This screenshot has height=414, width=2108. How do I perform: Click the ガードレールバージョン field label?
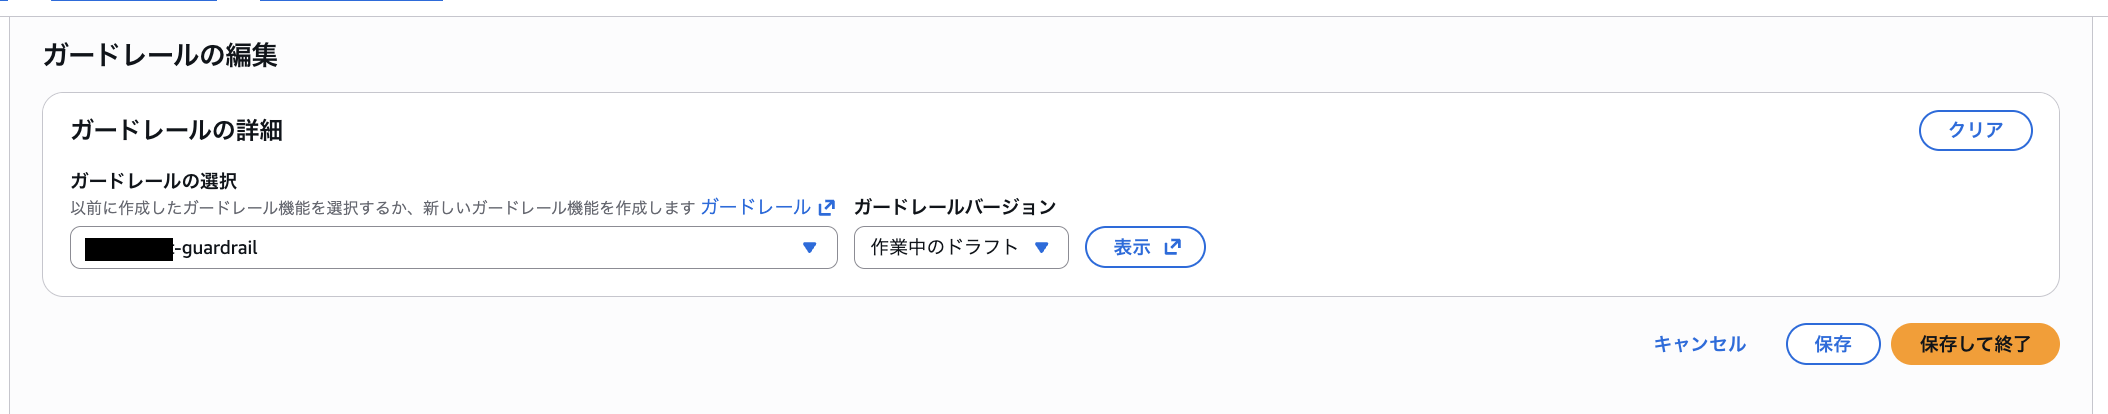(x=955, y=207)
